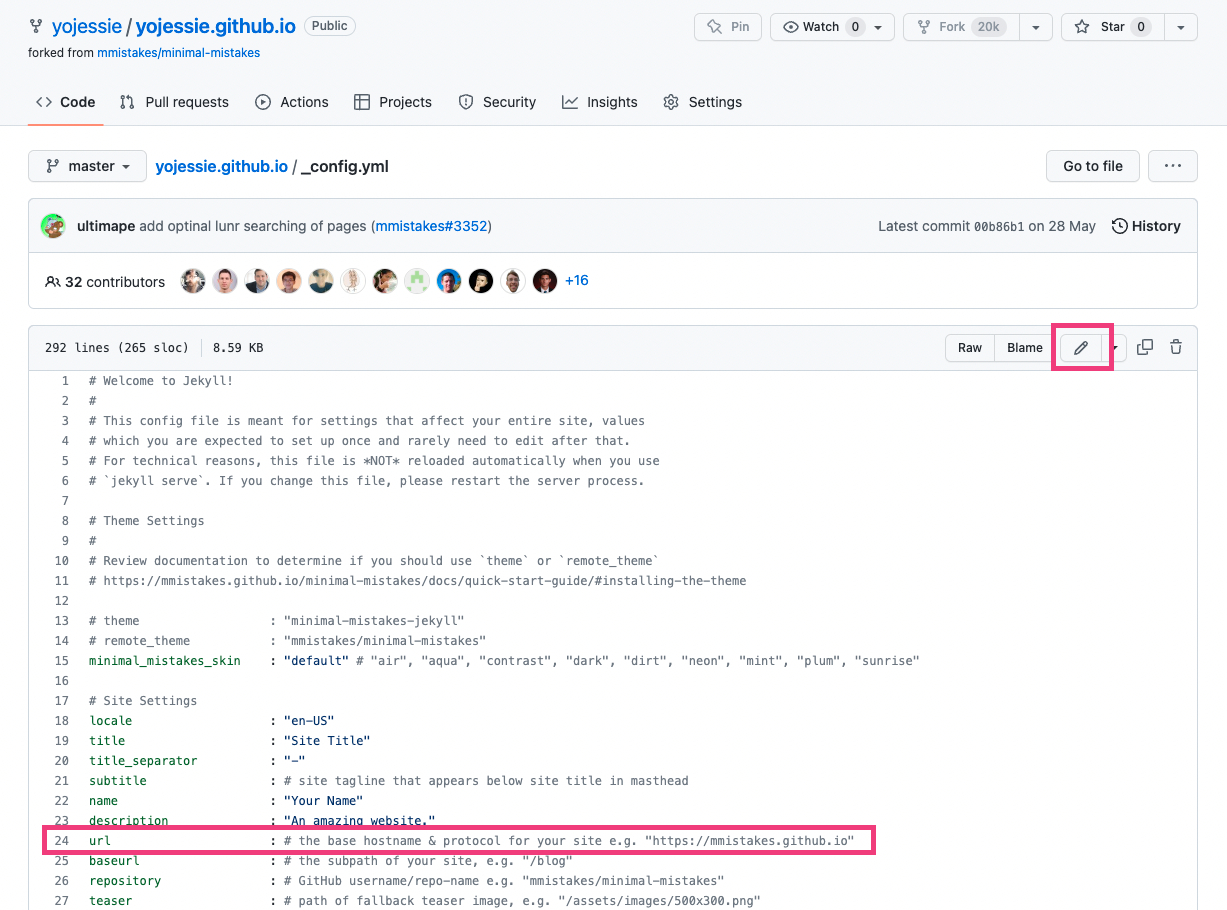Screen dimensions: 1227x910
Task: Click the Public visibility badge
Action: point(329,26)
